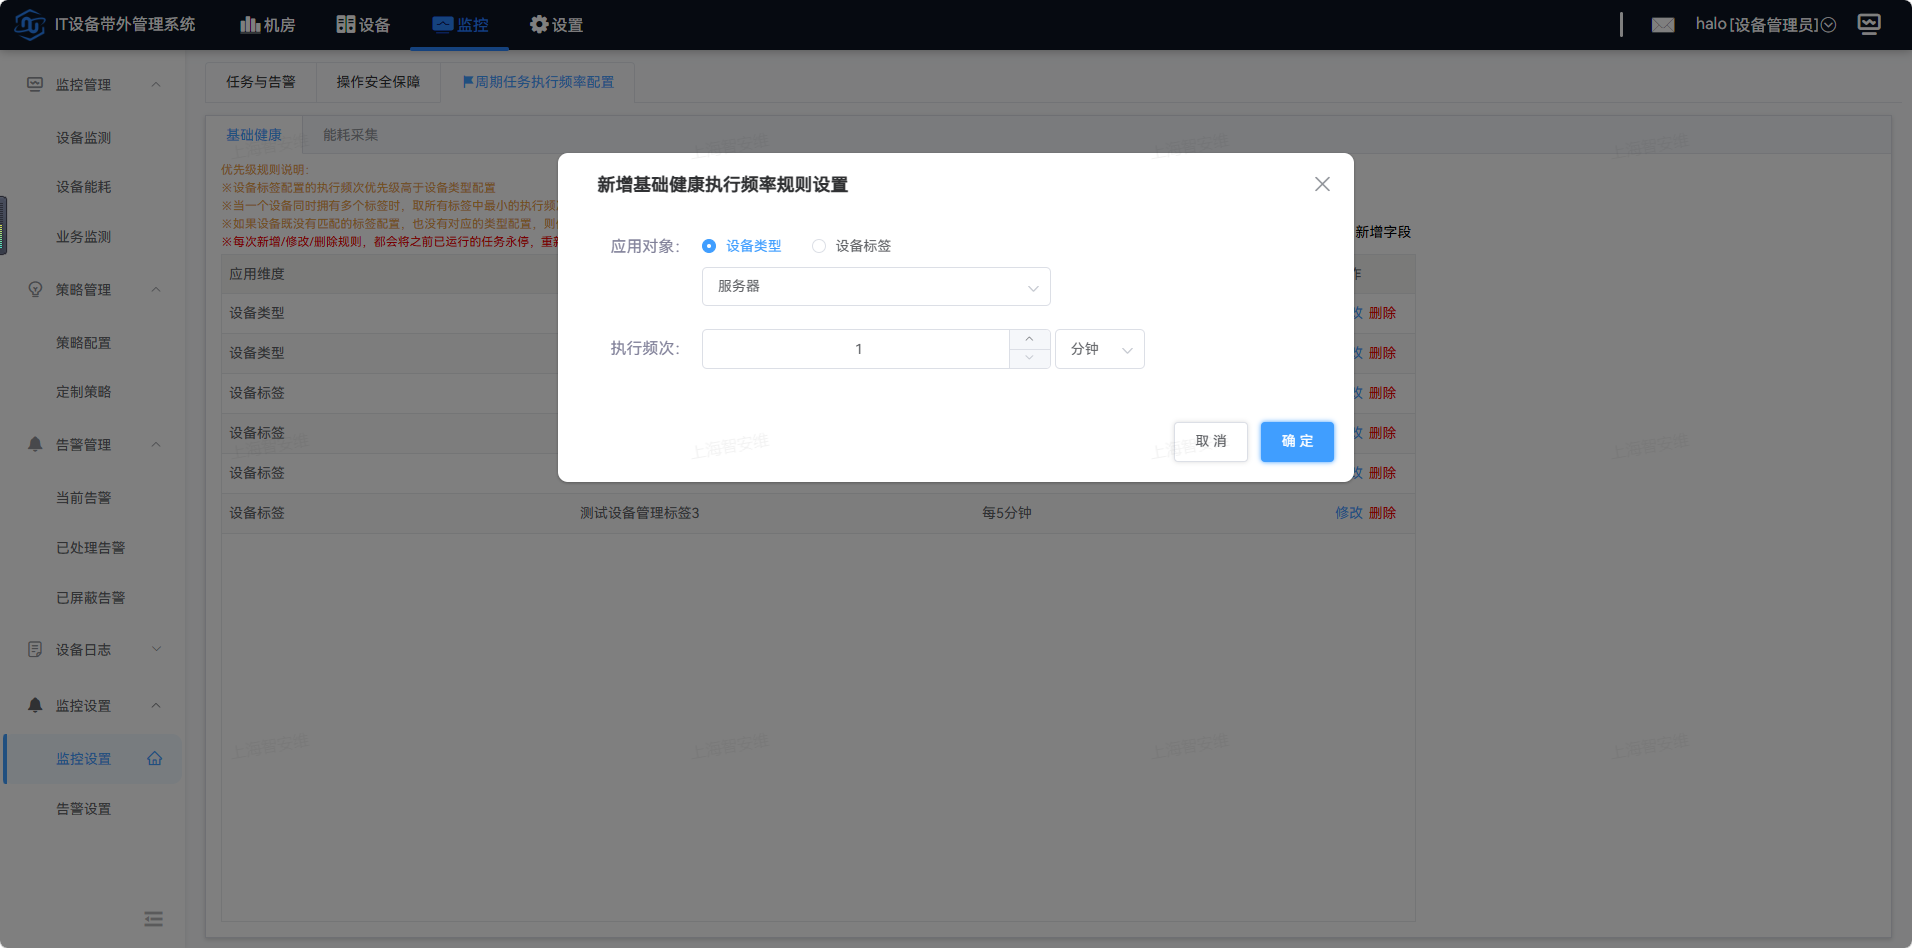This screenshot has height=948, width=1912.
Task: Click the 确定 confirm button
Action: (1297, 441)
